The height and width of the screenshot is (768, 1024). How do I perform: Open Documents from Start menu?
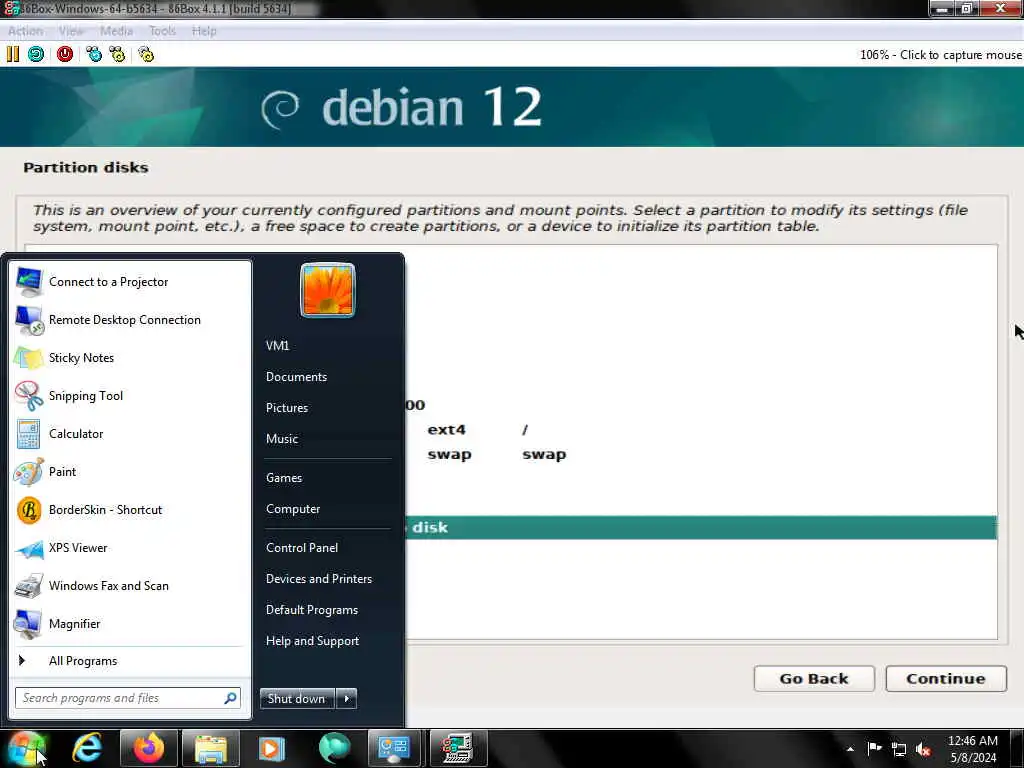pyautogui.click(x=327, y=377)
